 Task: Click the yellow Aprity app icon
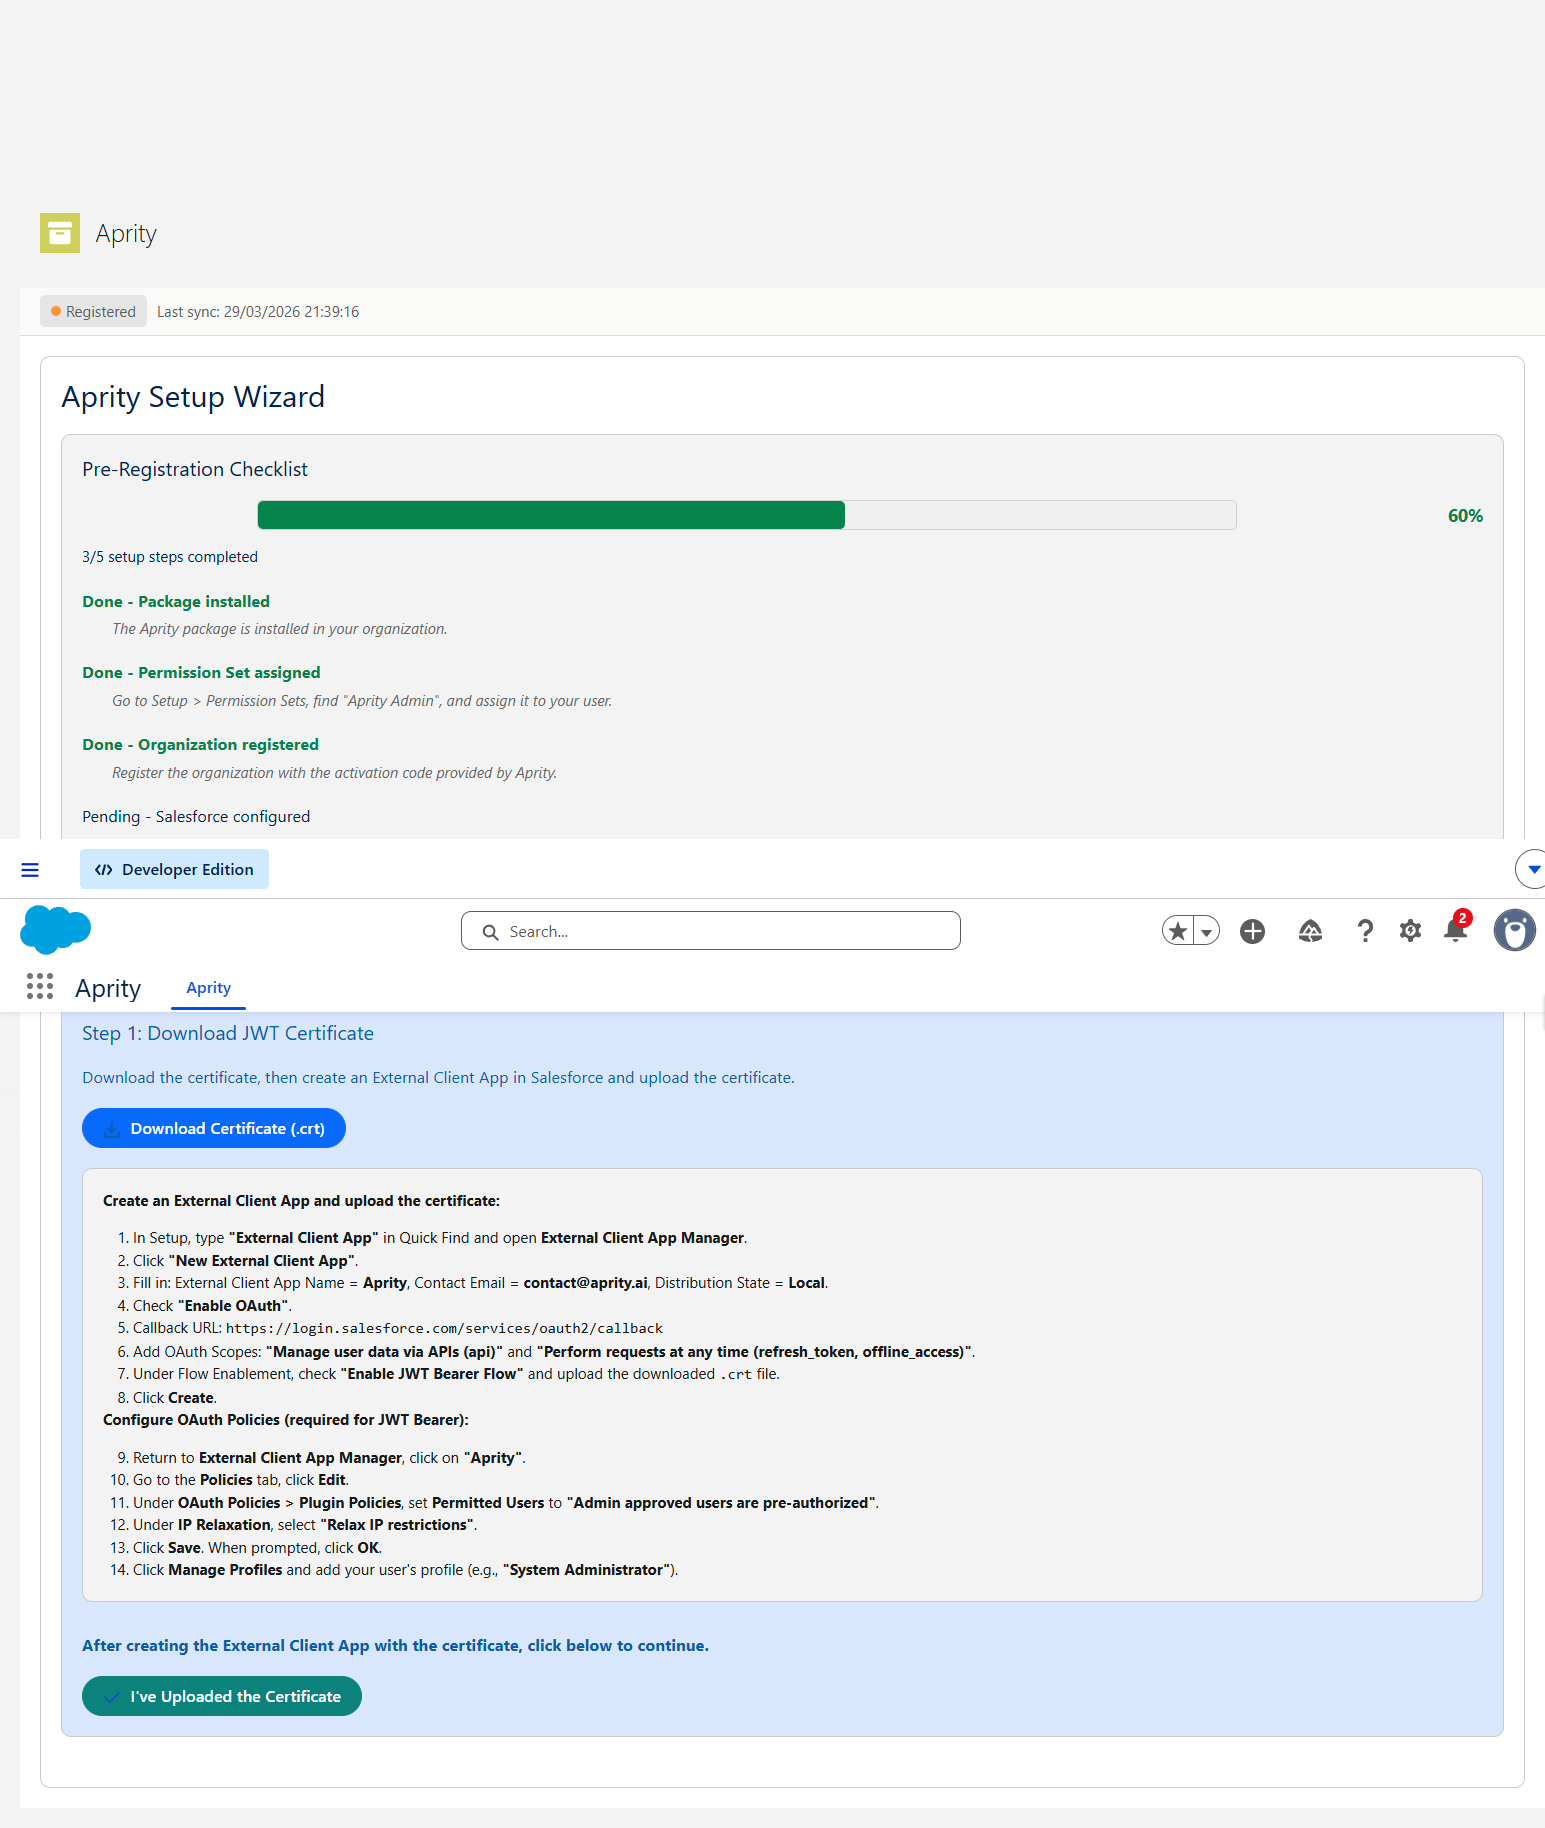pyautogui.click(x=60, y=233)
